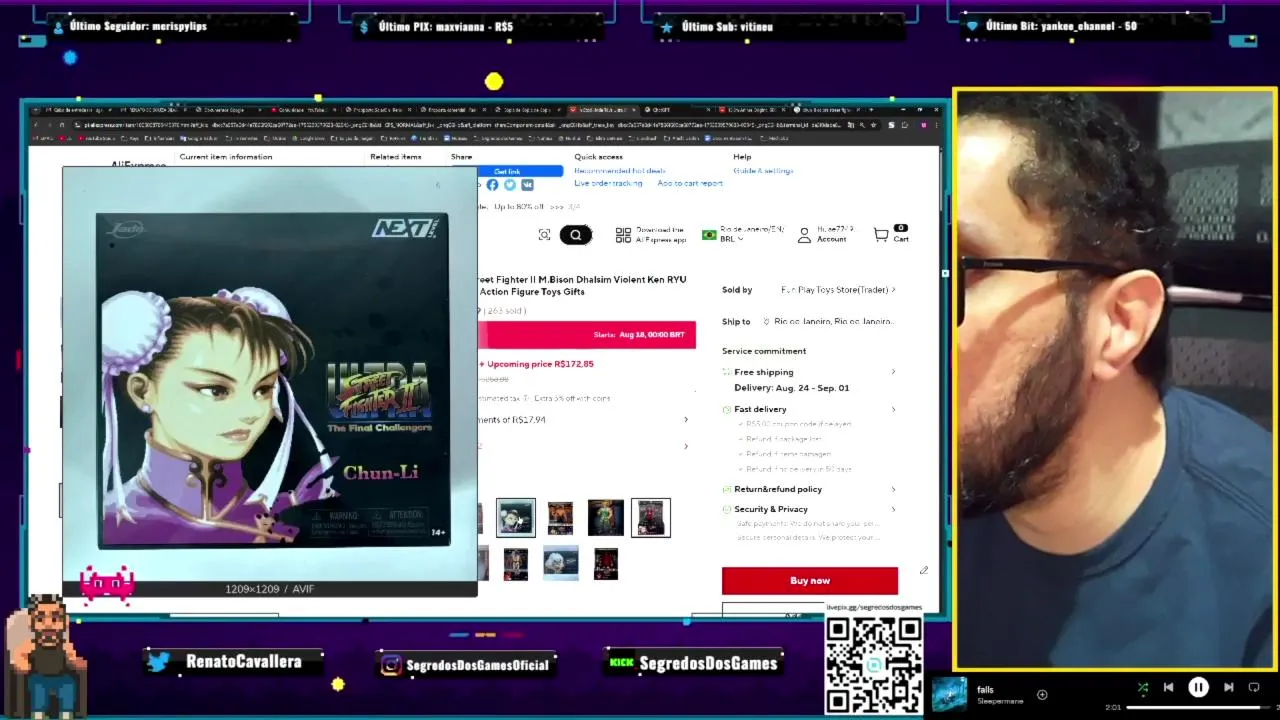Change Ship to Rio de Janeiro location

[828, 322]
